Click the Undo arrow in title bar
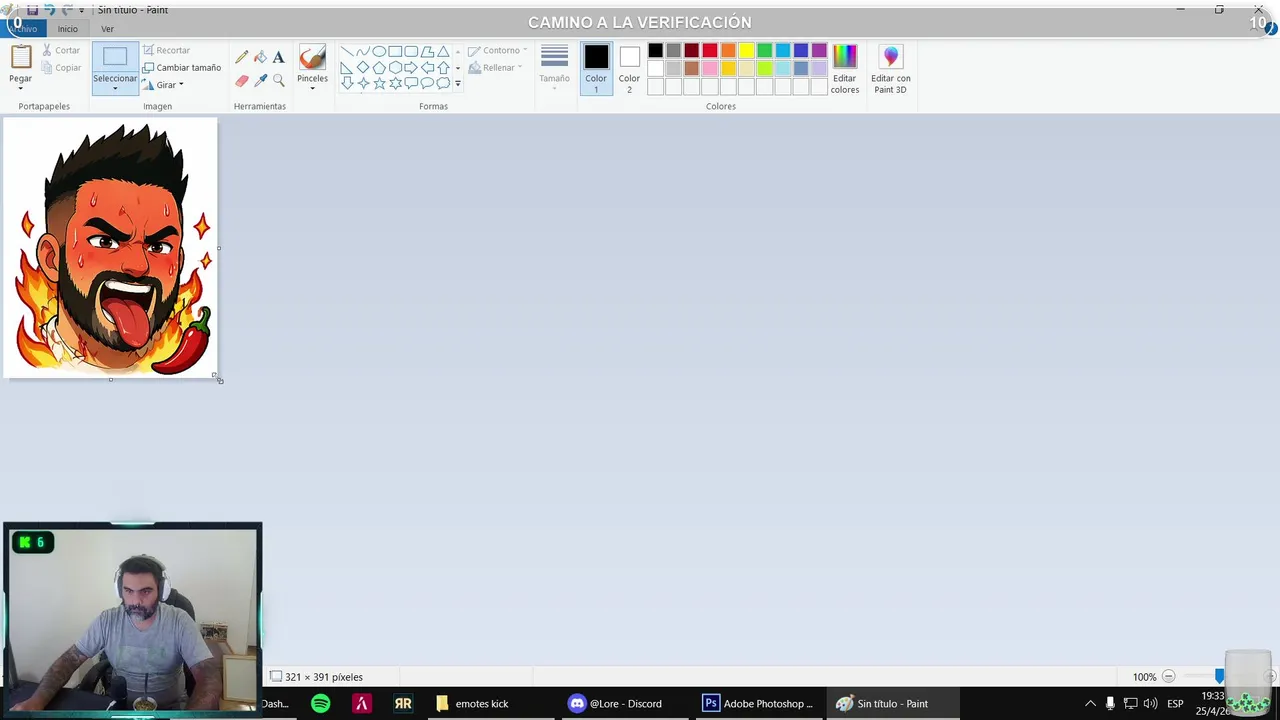Screen dimensions: 1280x720 (x=49, y=9)
